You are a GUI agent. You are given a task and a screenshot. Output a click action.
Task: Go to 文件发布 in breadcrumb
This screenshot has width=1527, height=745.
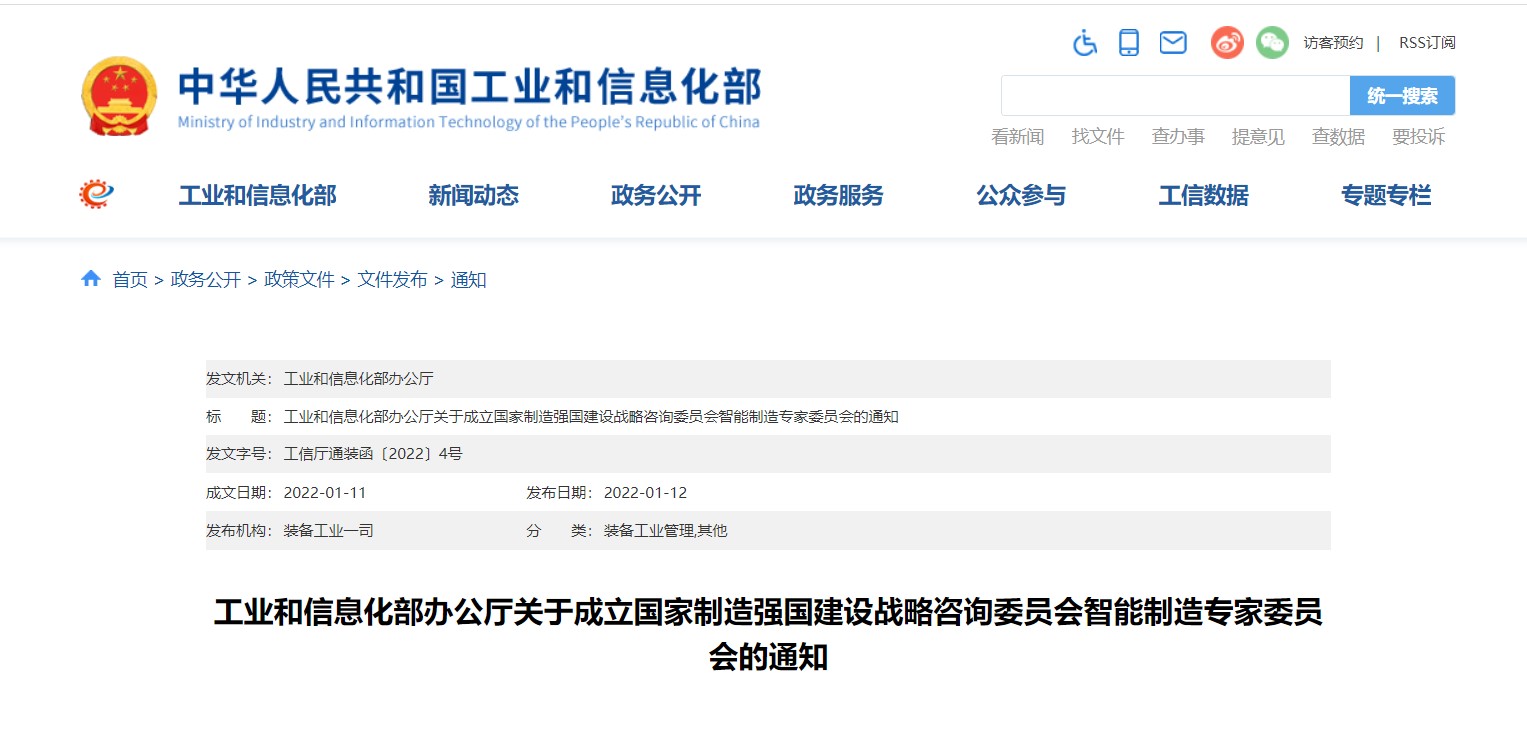[x=392, y=280]
